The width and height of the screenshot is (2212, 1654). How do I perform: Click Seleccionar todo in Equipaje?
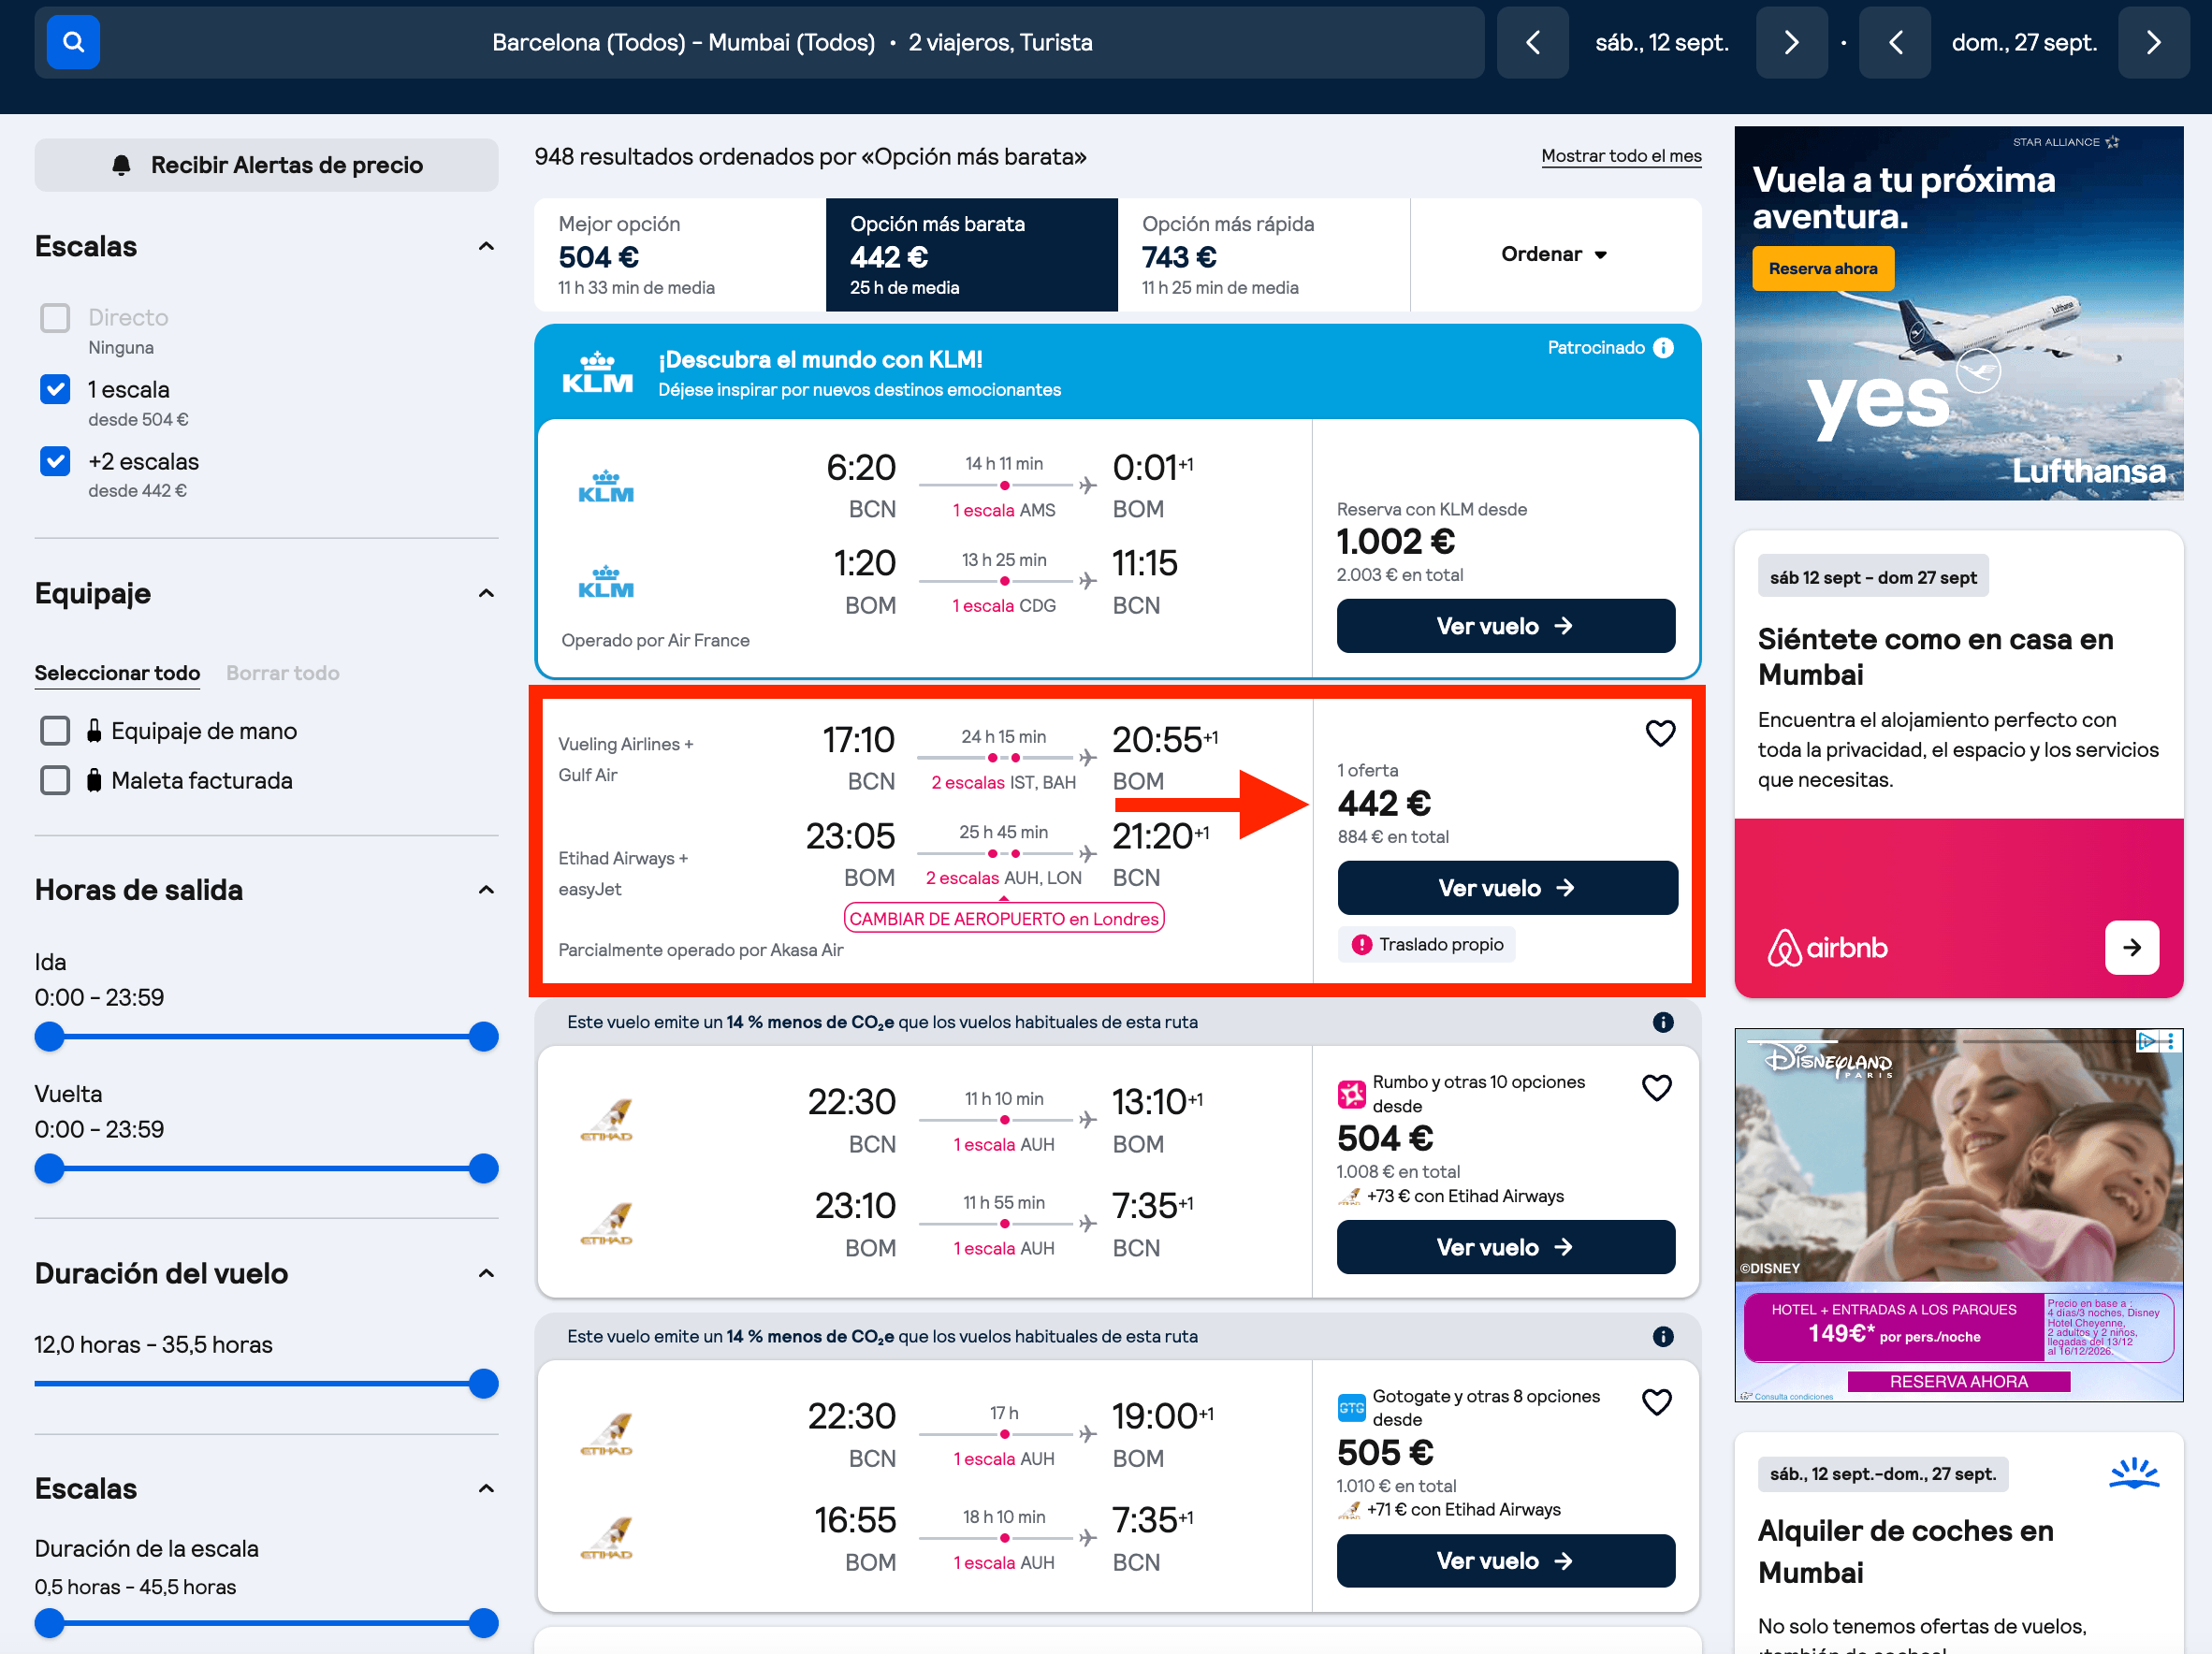[x=117, y=673]
